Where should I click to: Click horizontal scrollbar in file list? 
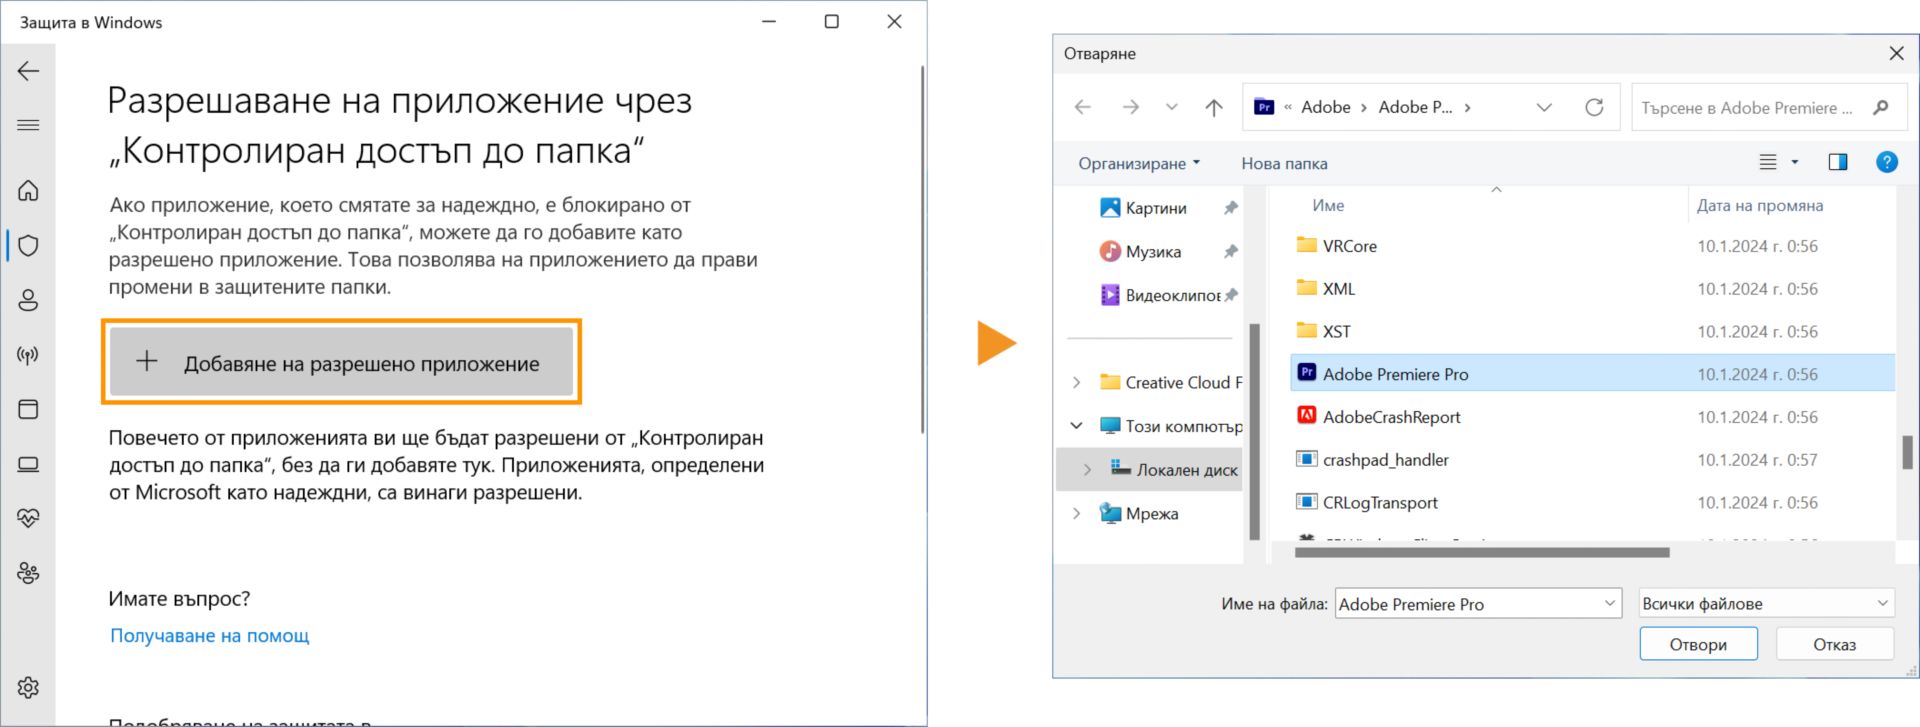pyautogui.click(x=1482, y=552)
